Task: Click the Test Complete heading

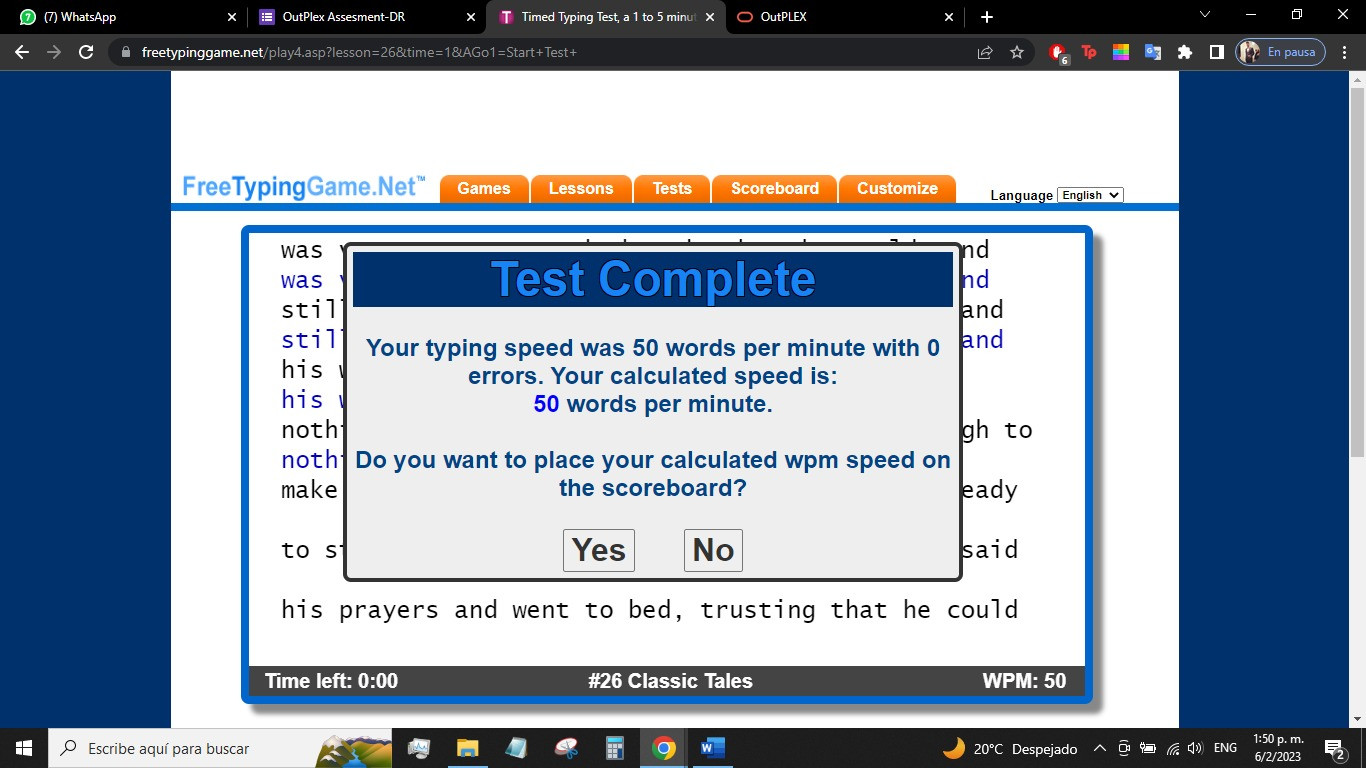Action: tap(652, 279)
